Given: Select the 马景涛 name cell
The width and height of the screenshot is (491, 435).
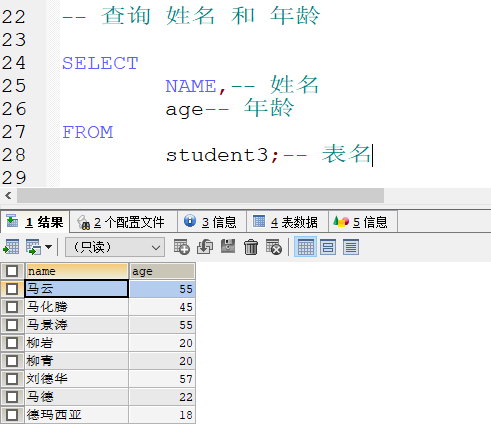Looking at the screenshot, I should (x=76, y=325).
